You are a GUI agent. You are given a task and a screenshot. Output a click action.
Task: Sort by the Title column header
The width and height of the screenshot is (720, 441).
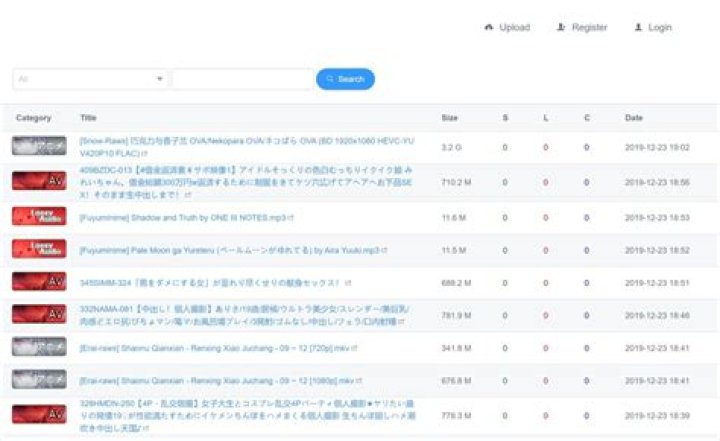click(x=88, y=118)
